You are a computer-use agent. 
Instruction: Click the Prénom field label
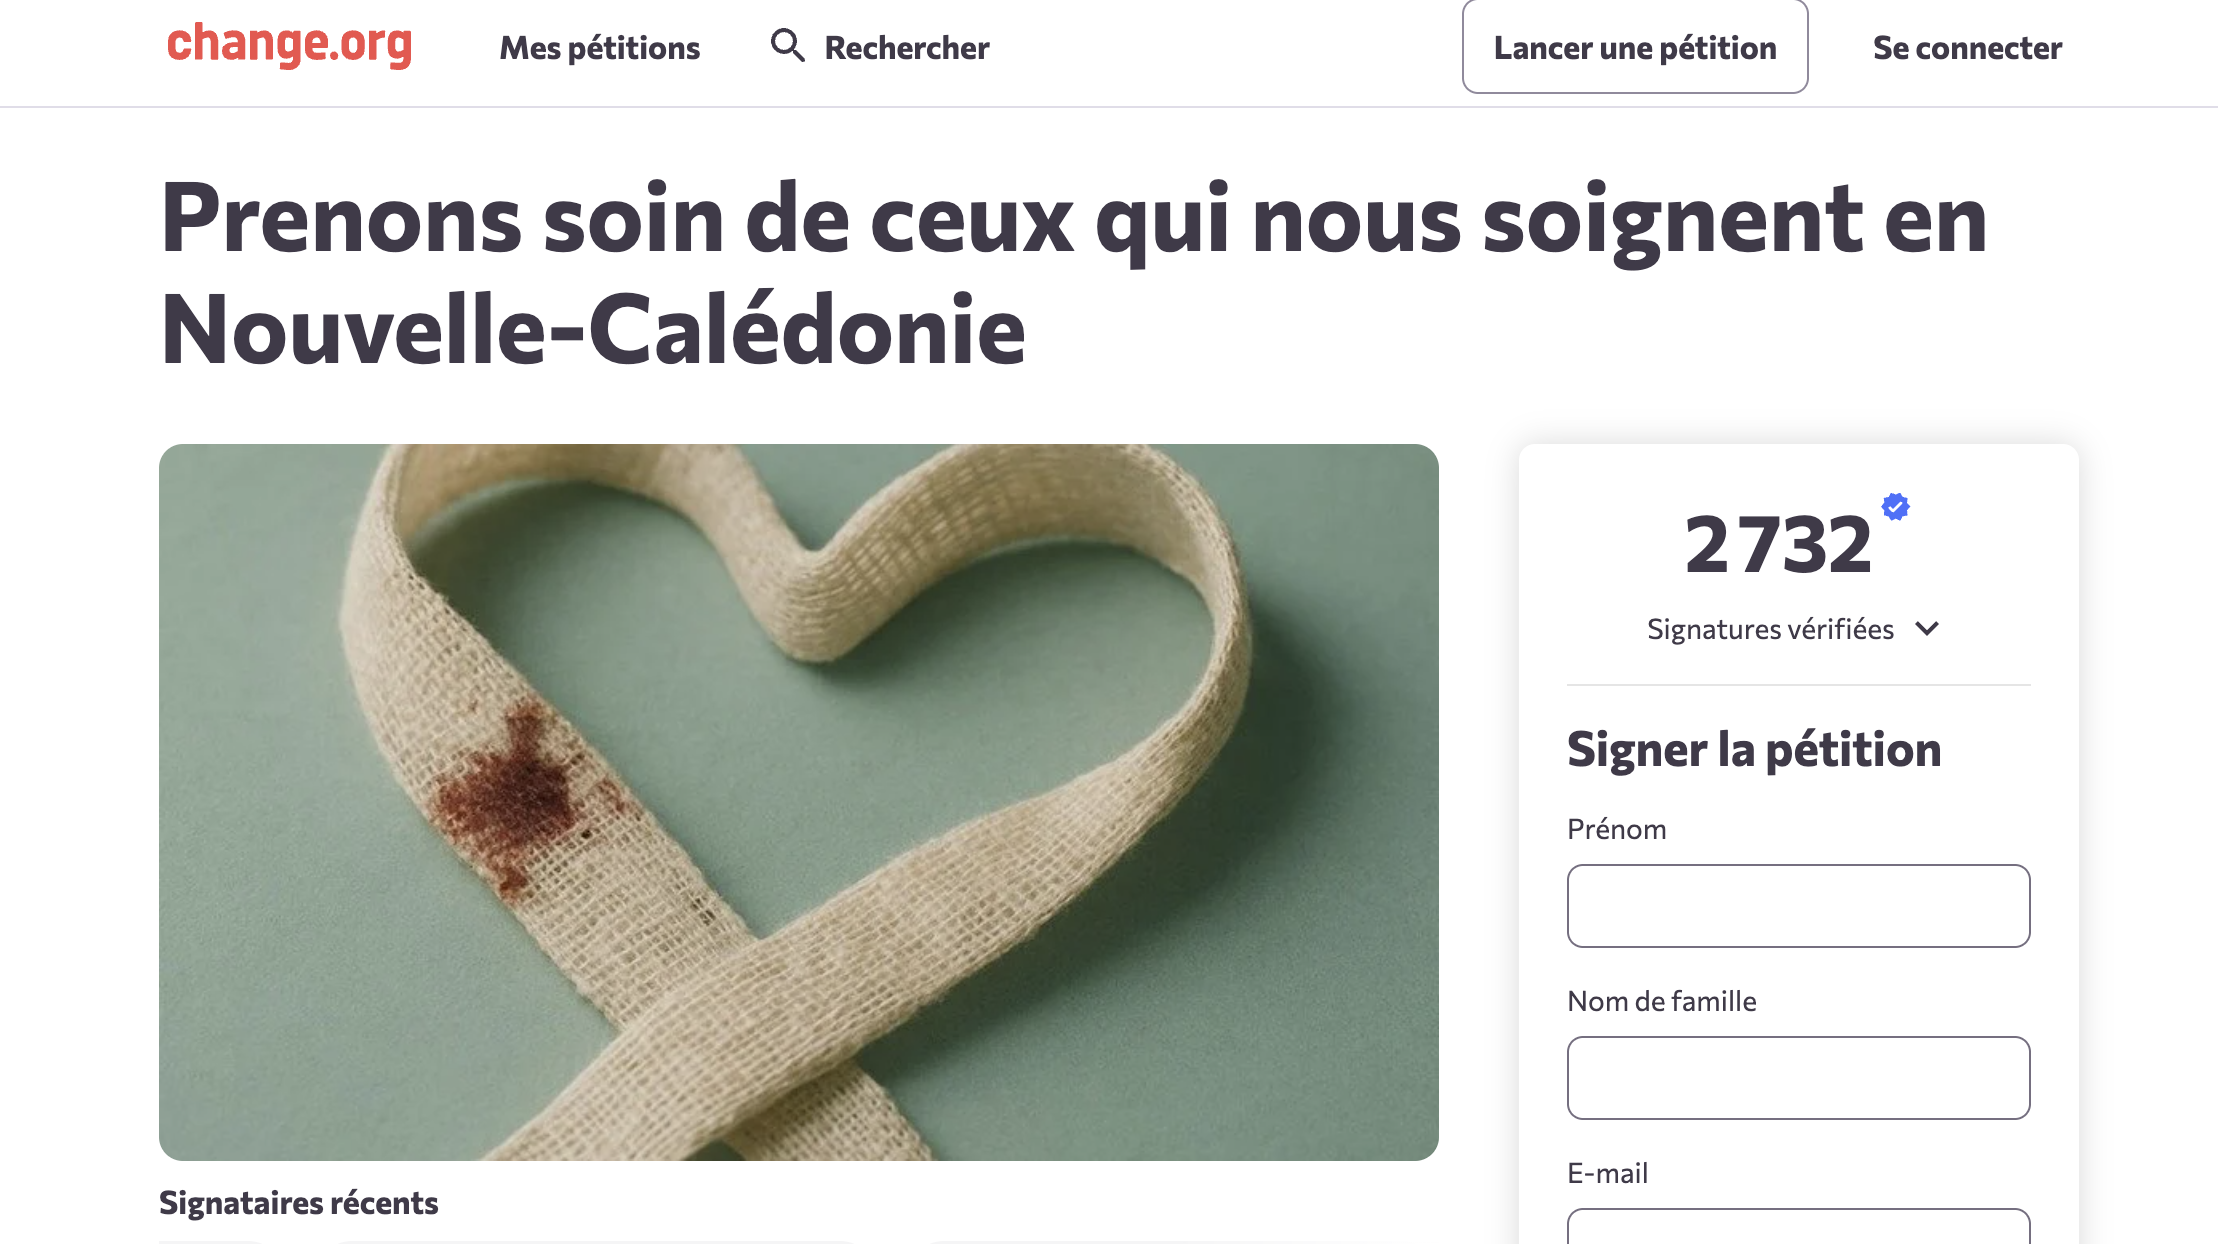pyautogui.click(x=1616, y=829)
